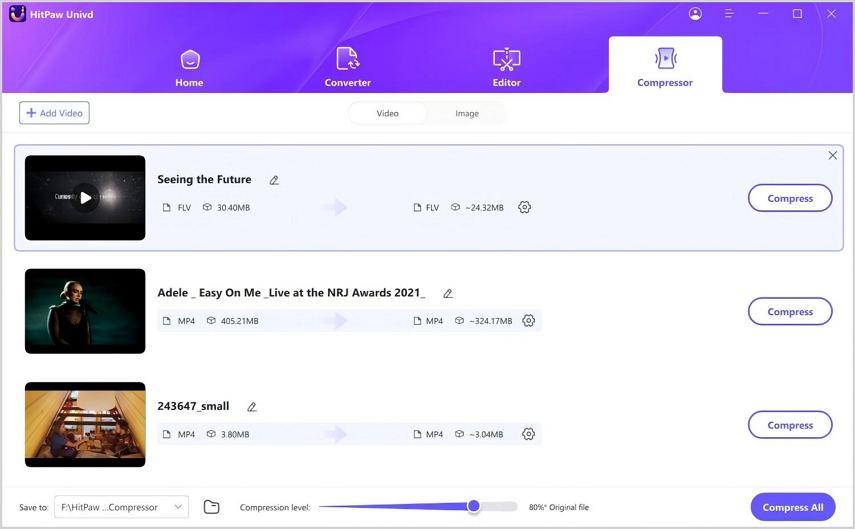The width and height of the screenshot is (855, 529).
Task: Switch to Video compression mode
Action: pos(388,113)
